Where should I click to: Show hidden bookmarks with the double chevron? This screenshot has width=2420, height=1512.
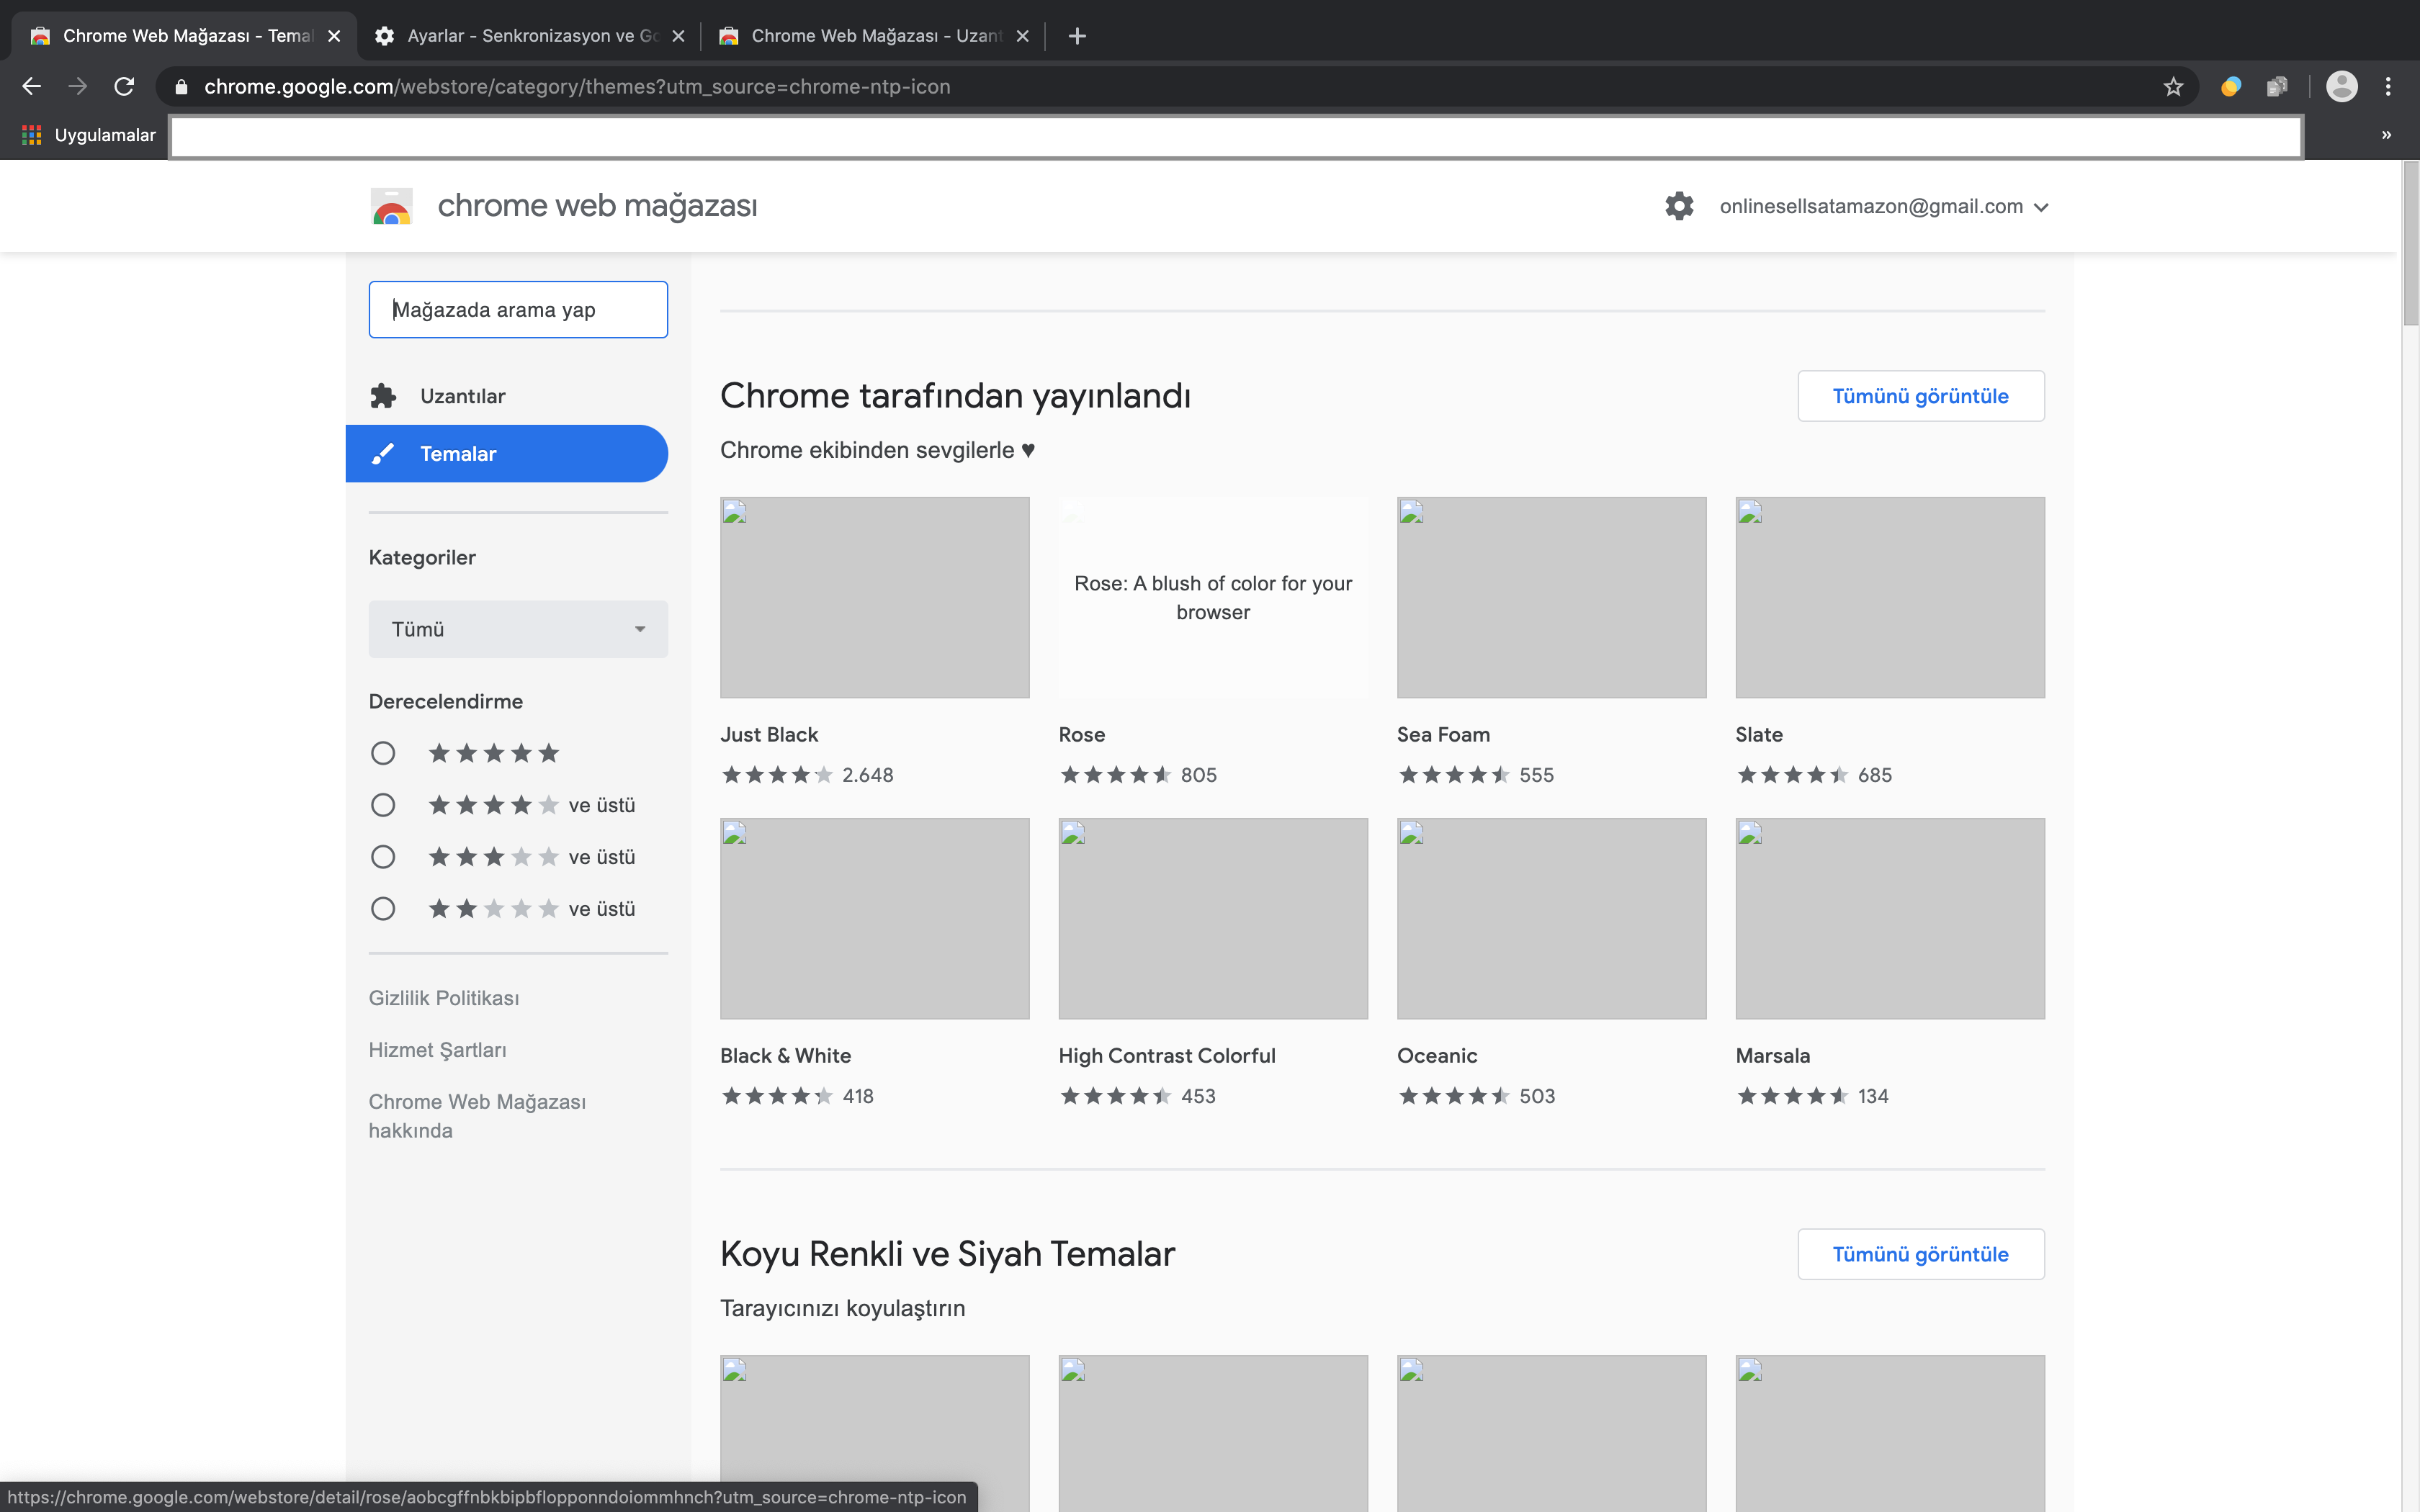point(2386,135)
